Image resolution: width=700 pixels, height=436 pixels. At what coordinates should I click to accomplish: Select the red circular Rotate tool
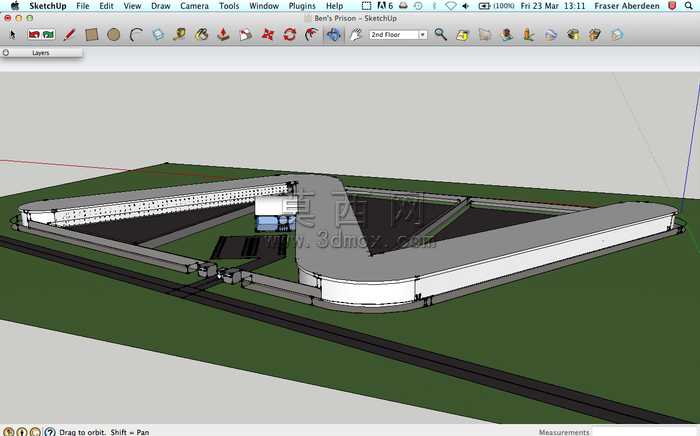pos(289,34)
